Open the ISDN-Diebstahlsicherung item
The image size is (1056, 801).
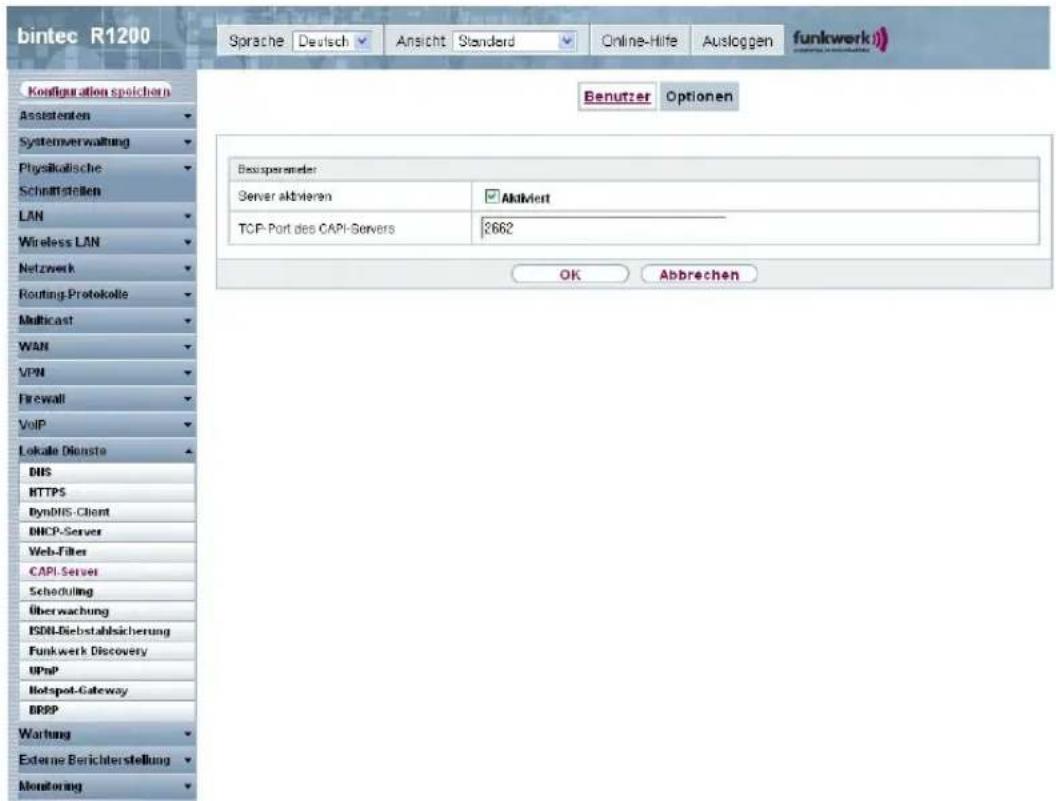point(108,631)
